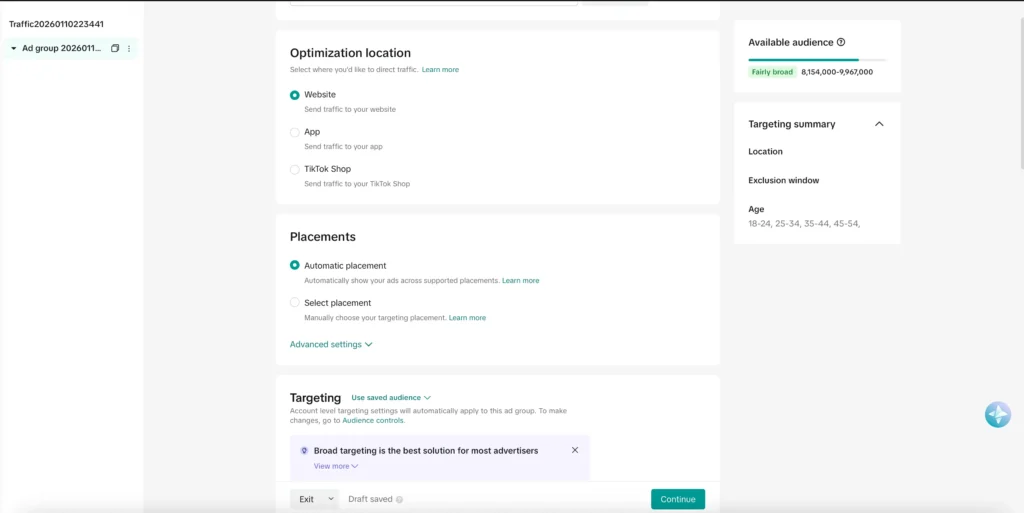Click Age ranges 18-24, 25-34 text

click(x=804, y=224)
